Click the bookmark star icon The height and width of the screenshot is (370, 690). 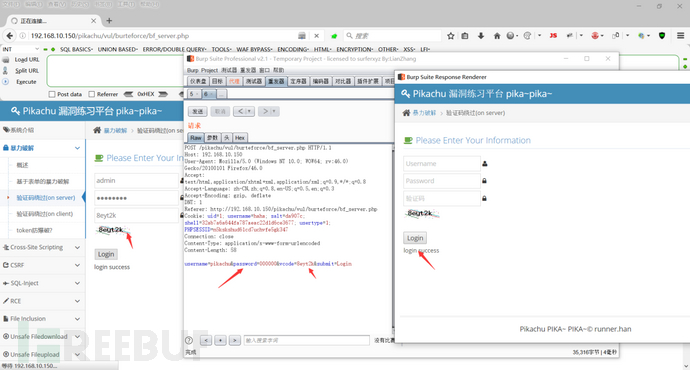coord(451,36)
